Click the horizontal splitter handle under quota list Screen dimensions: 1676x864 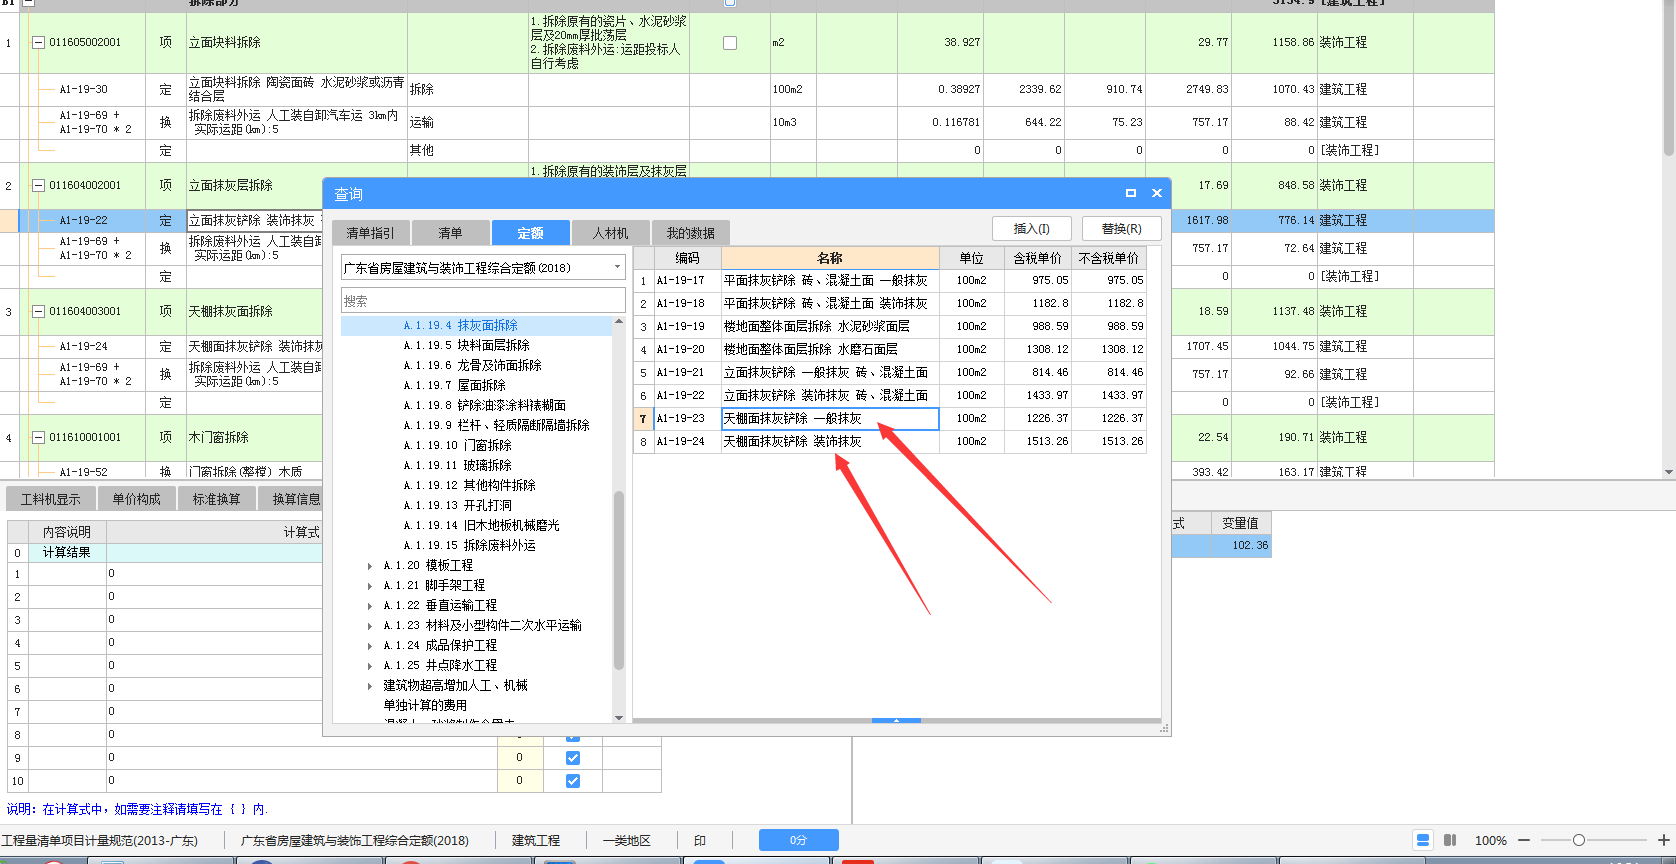pyautogui.click(x=897, y=720)
